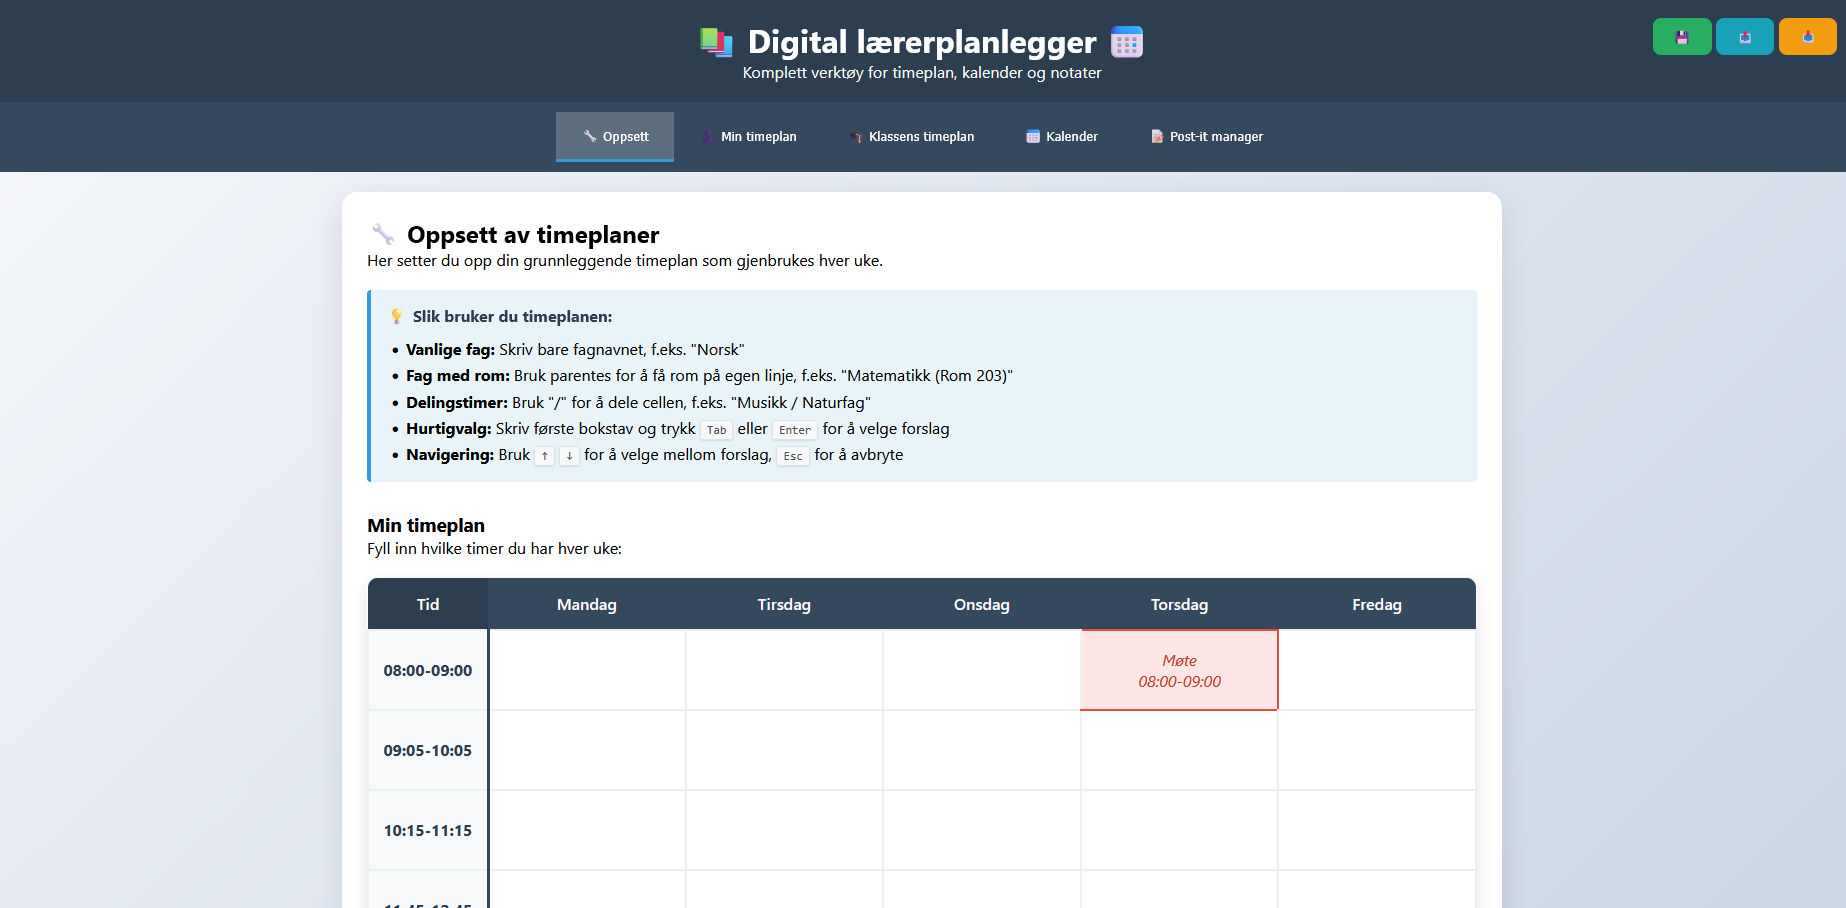
Task: Click the down arrow key hint
Action: pos(569,456)
